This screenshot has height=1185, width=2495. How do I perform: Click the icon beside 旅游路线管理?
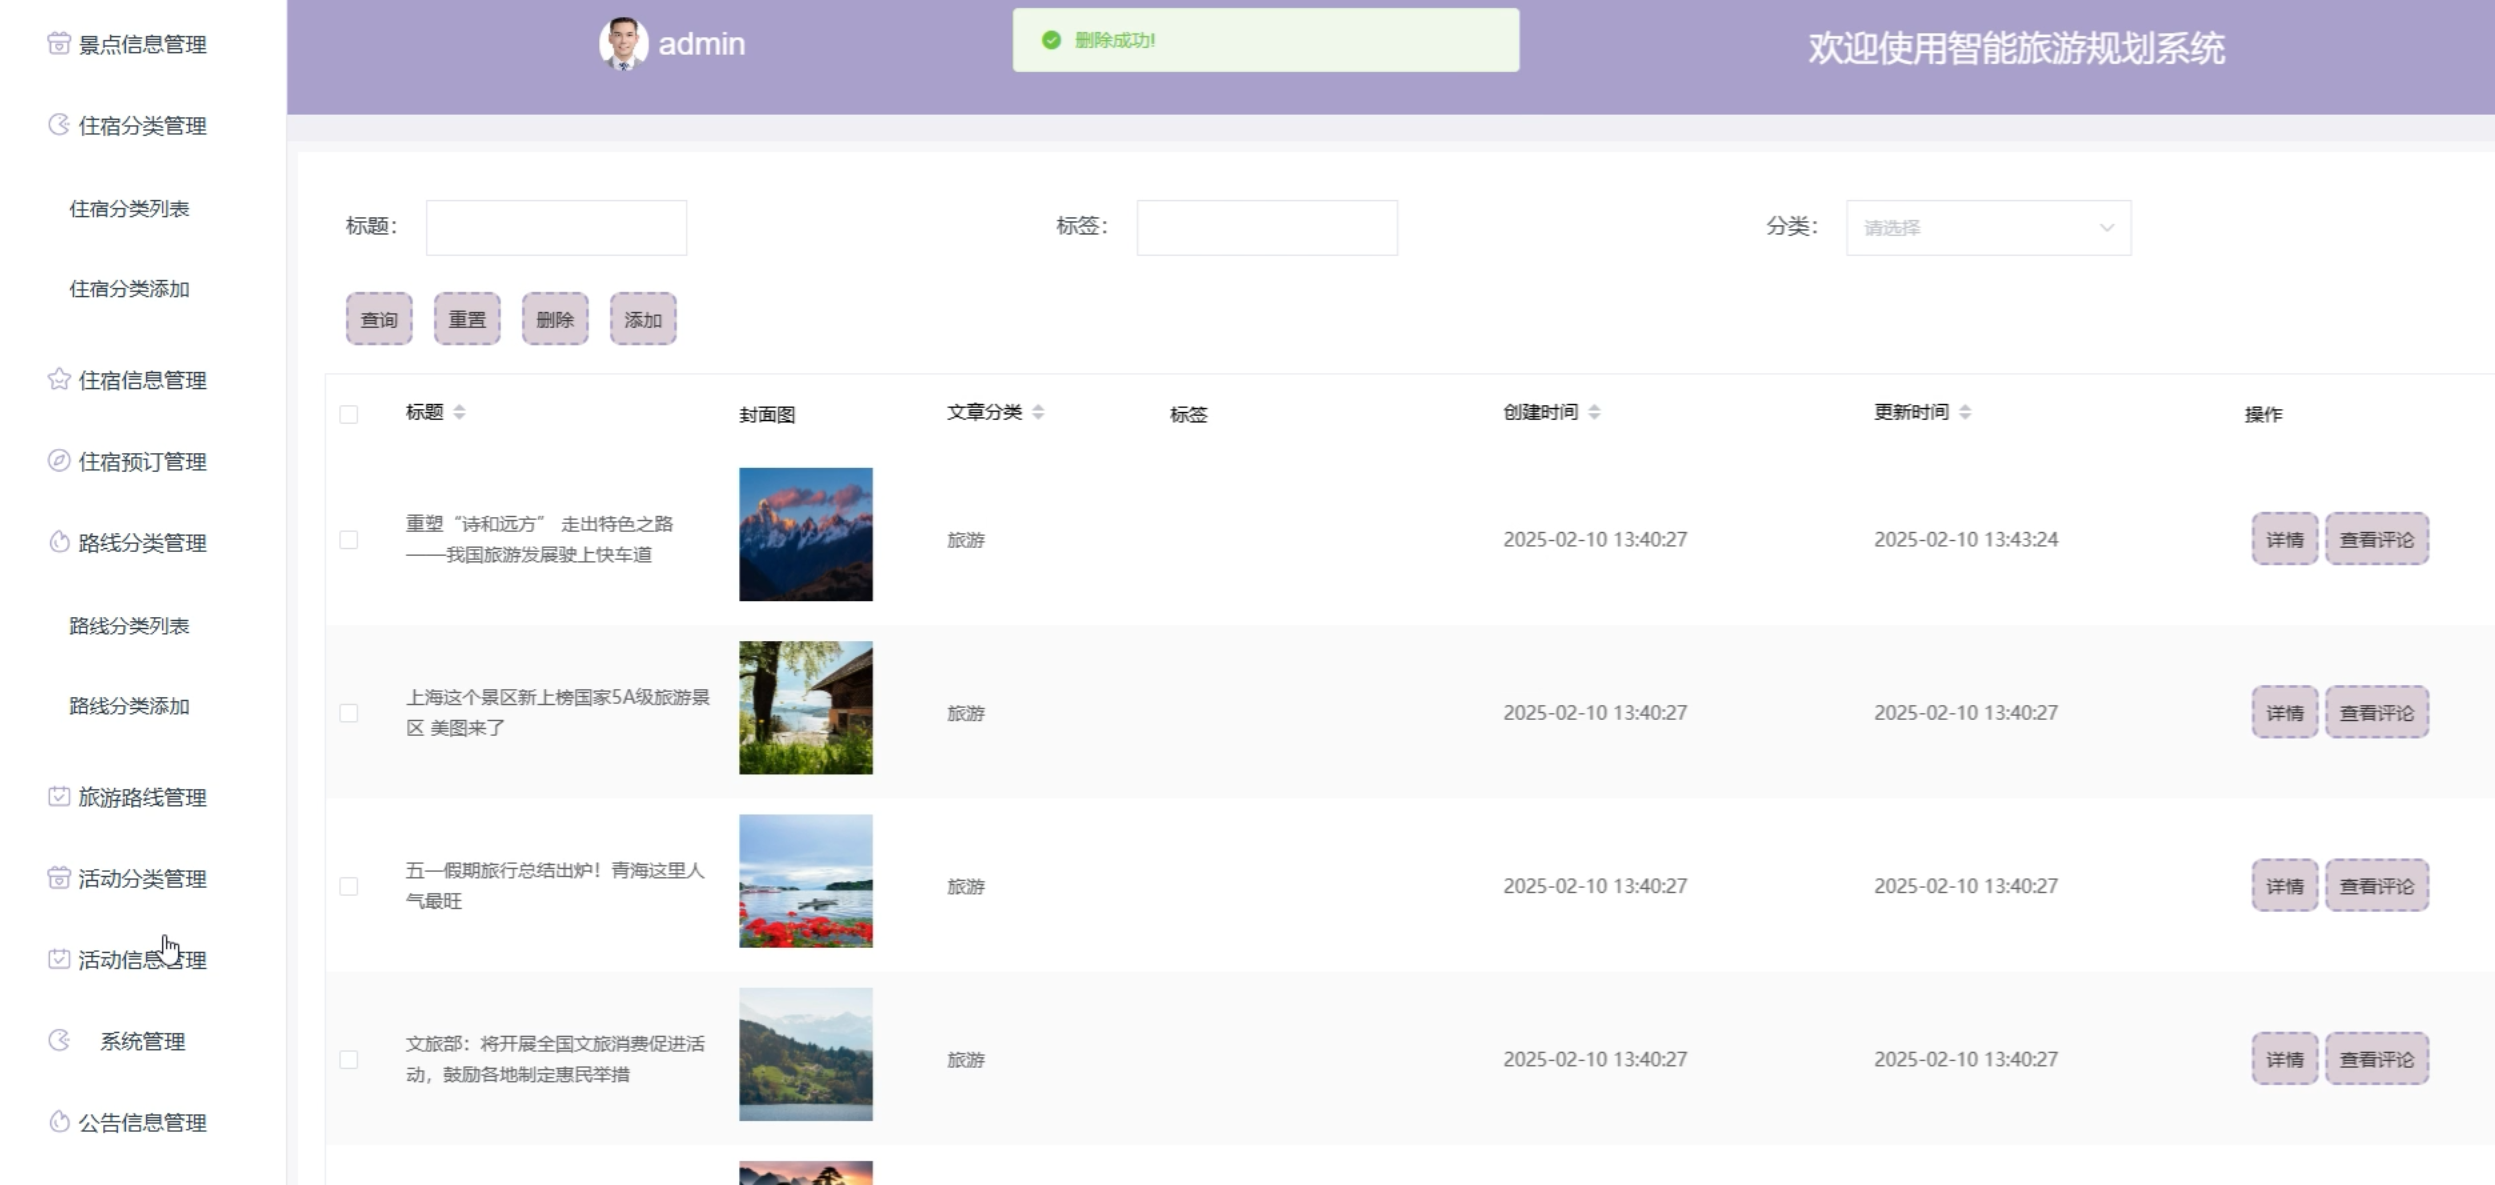click(x=59, y=796)
